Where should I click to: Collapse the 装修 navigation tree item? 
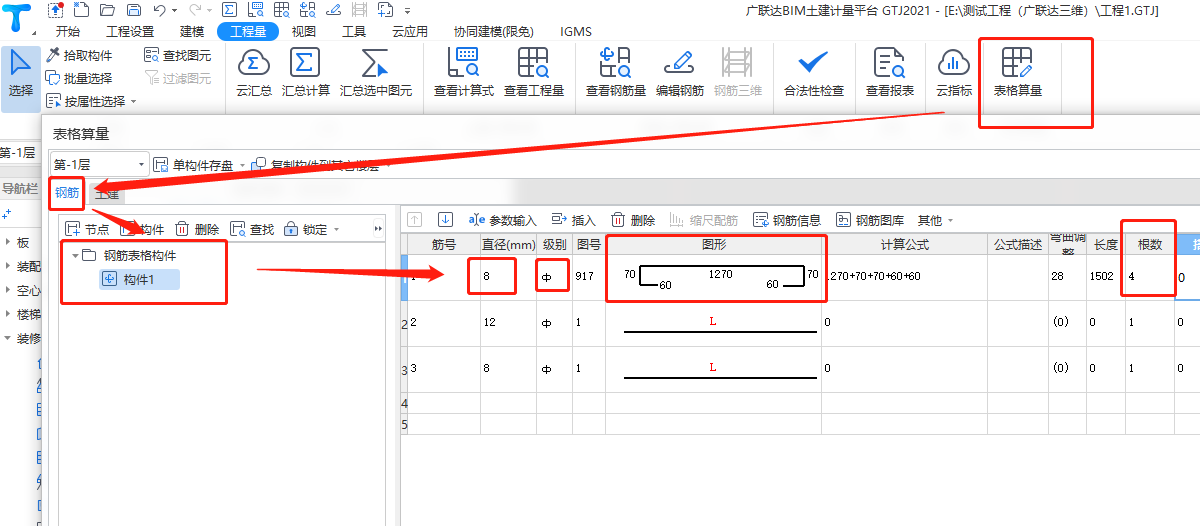[x=8, y=339]
